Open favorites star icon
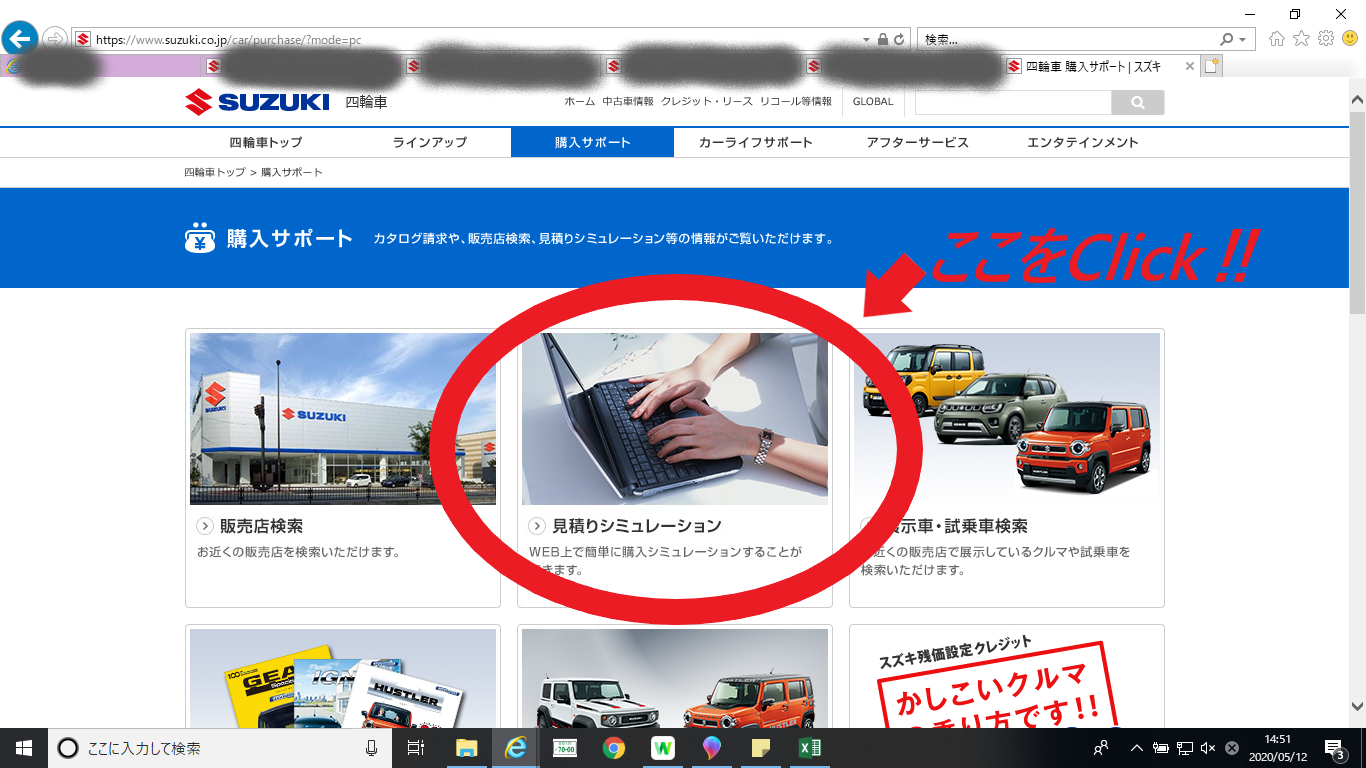1366x768 pixels. pyautogui.click(x=1301, y=39)
